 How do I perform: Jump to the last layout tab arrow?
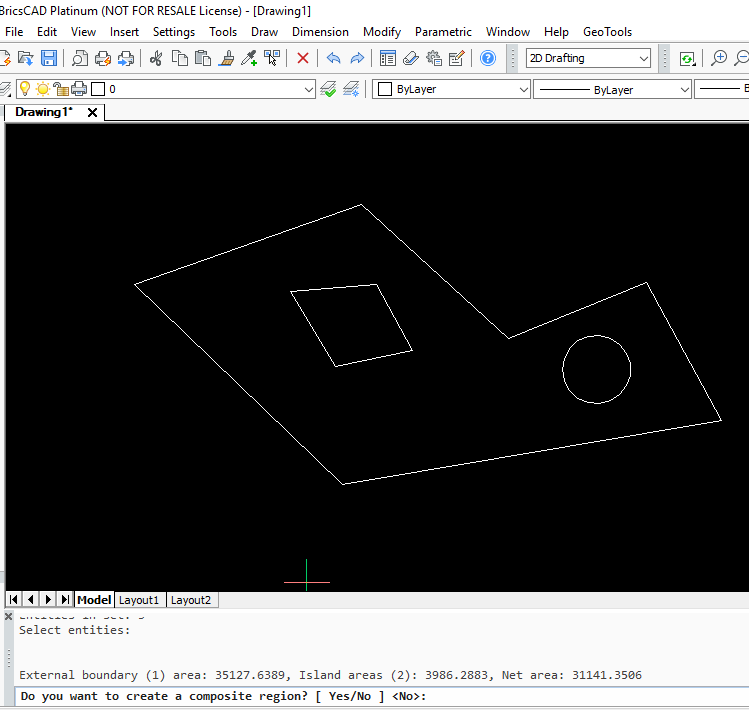tap(65, 600)
